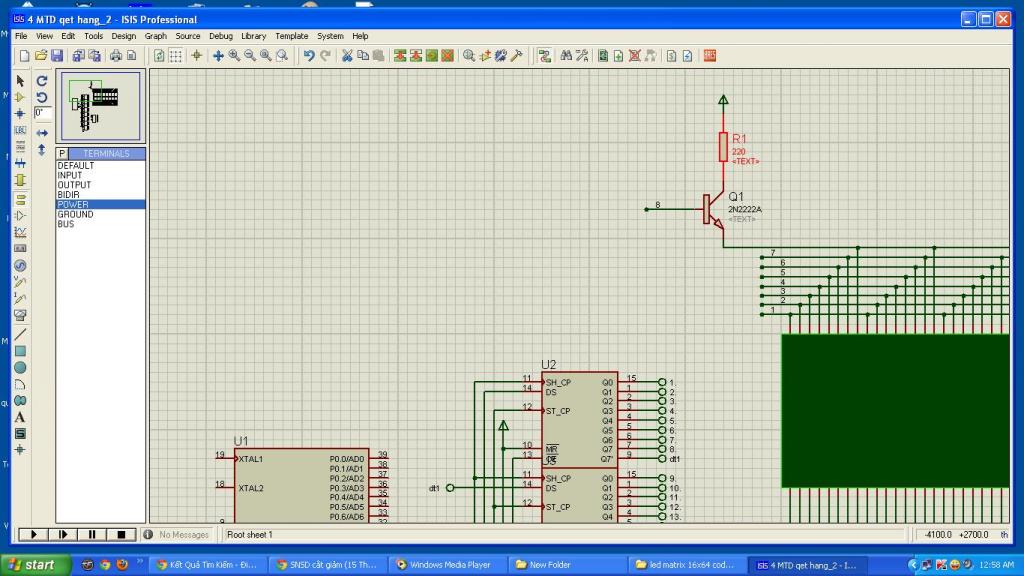The height and width of the screenshot is (576, 1024).
Task: Click the Undo icon in toolbar
Action: click(309, 56)
